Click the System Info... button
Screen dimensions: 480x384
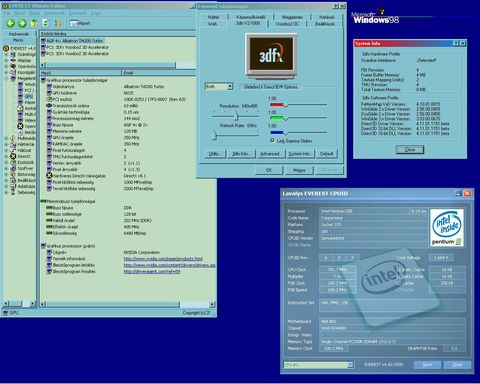pos(300,154)
